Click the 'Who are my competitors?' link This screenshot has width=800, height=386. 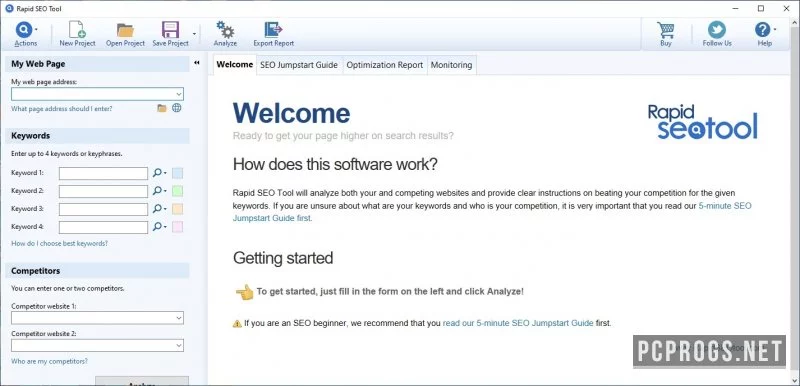(x=49, y=361)
